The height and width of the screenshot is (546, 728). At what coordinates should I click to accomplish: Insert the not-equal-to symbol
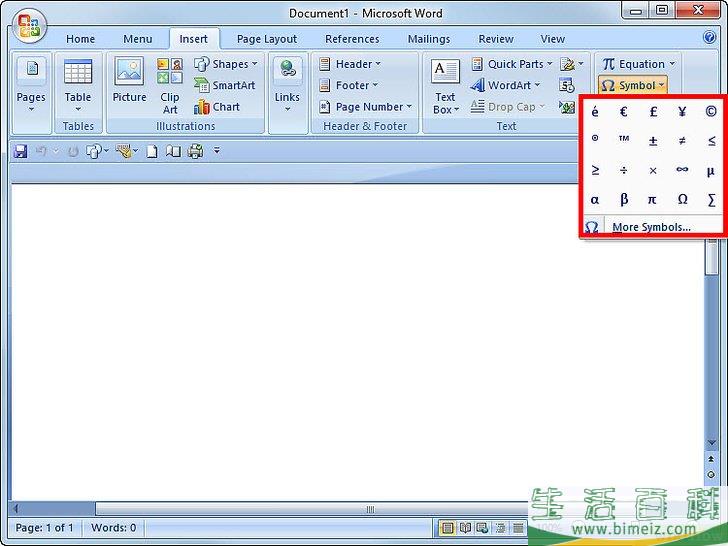[682, 141]
